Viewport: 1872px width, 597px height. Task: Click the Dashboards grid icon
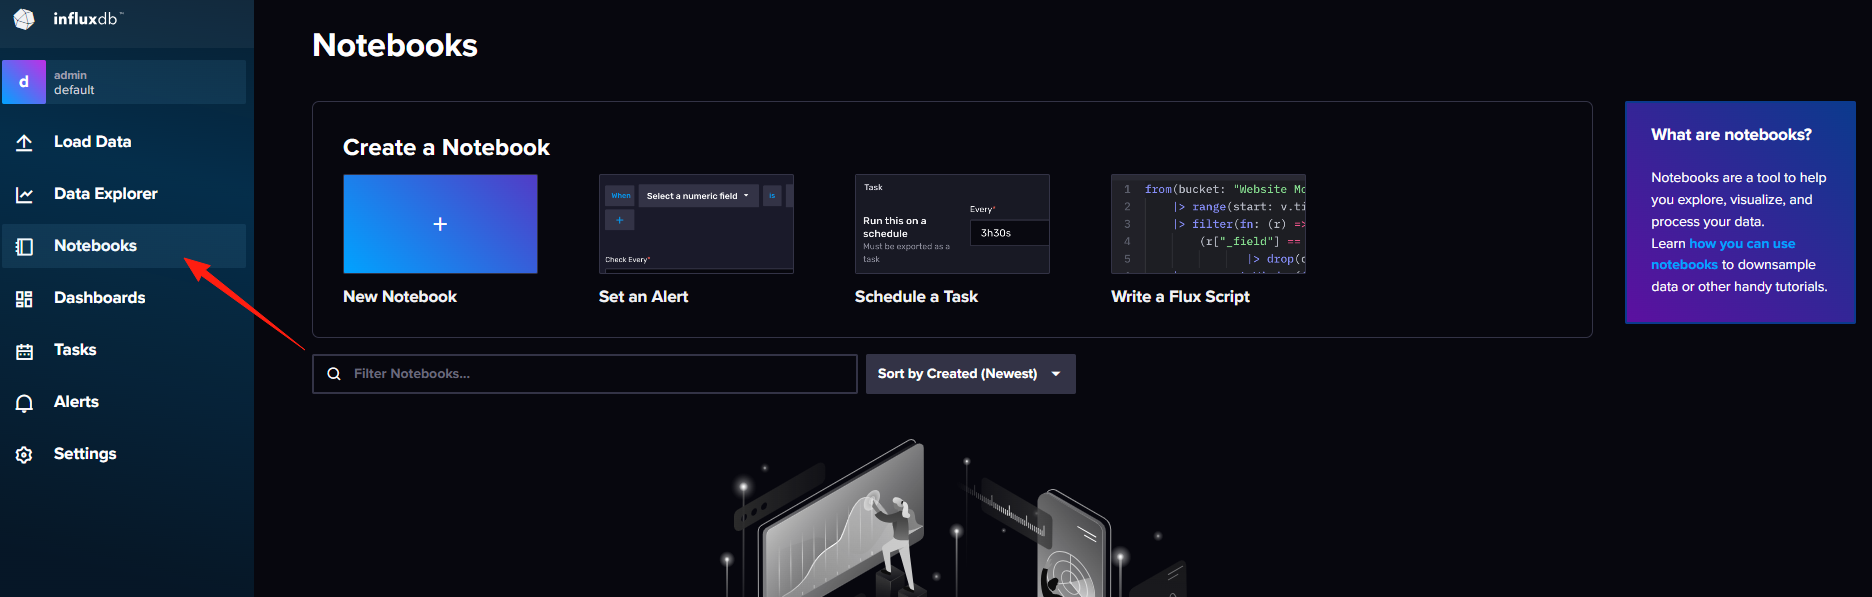coord(25,298)
